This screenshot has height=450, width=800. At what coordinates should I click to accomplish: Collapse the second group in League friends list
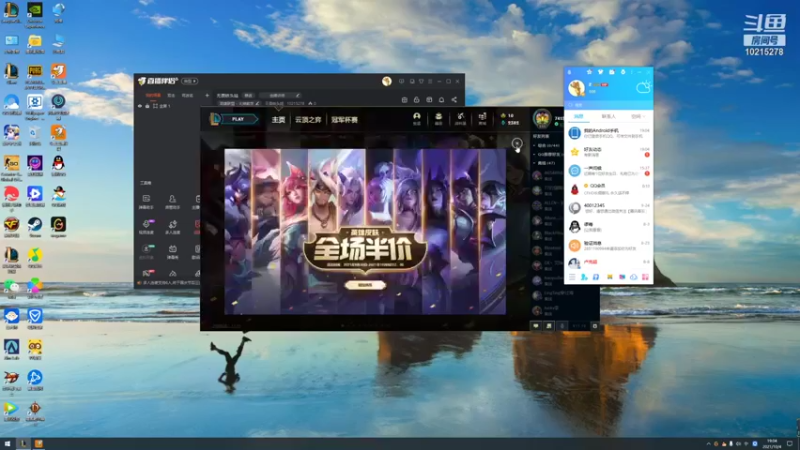[x=534, y=154]
